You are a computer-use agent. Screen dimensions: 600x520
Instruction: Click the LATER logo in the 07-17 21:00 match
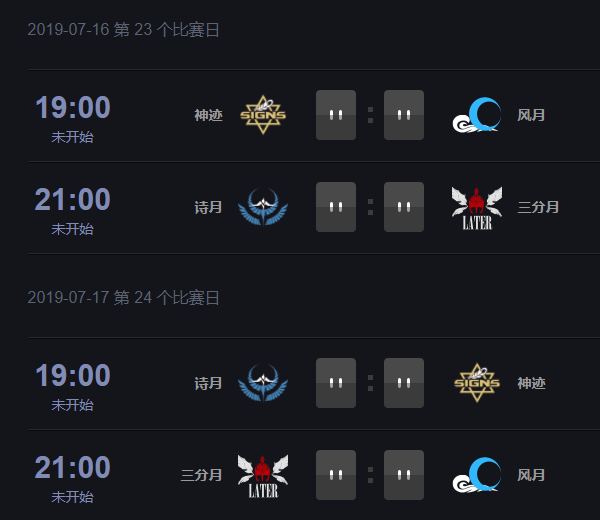[x=263, y=476]
